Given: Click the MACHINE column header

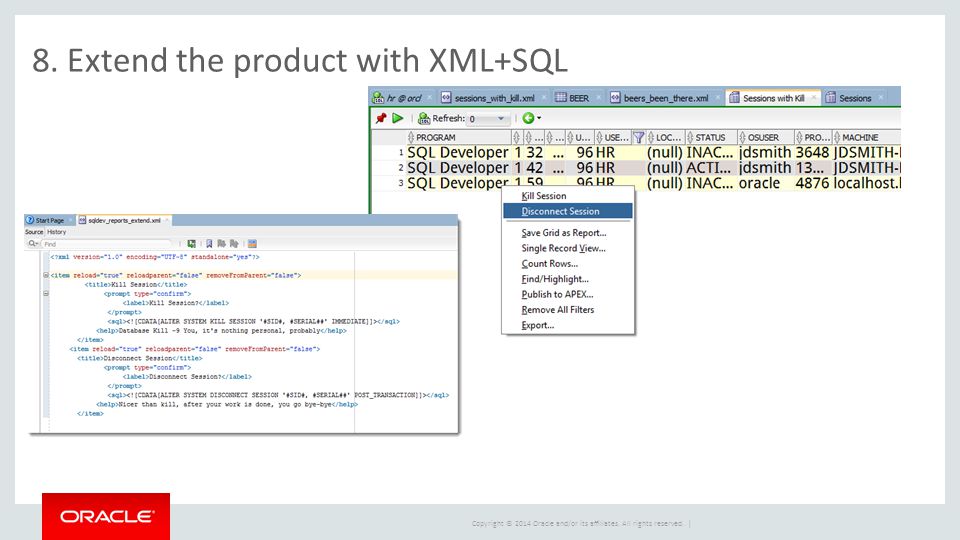Looking at the screenshot, I should (x=866, y=137).
